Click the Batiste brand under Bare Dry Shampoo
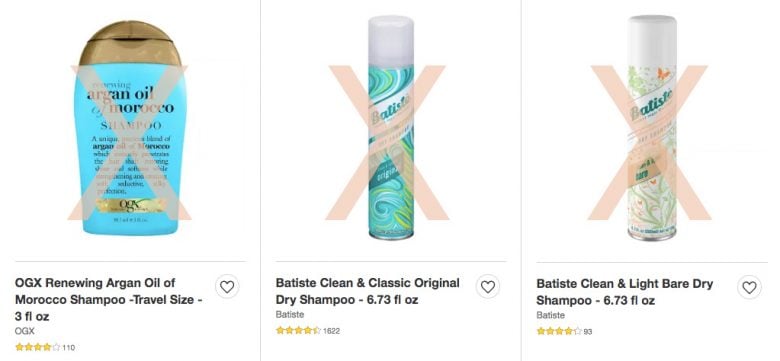 (x=550, y=315)
